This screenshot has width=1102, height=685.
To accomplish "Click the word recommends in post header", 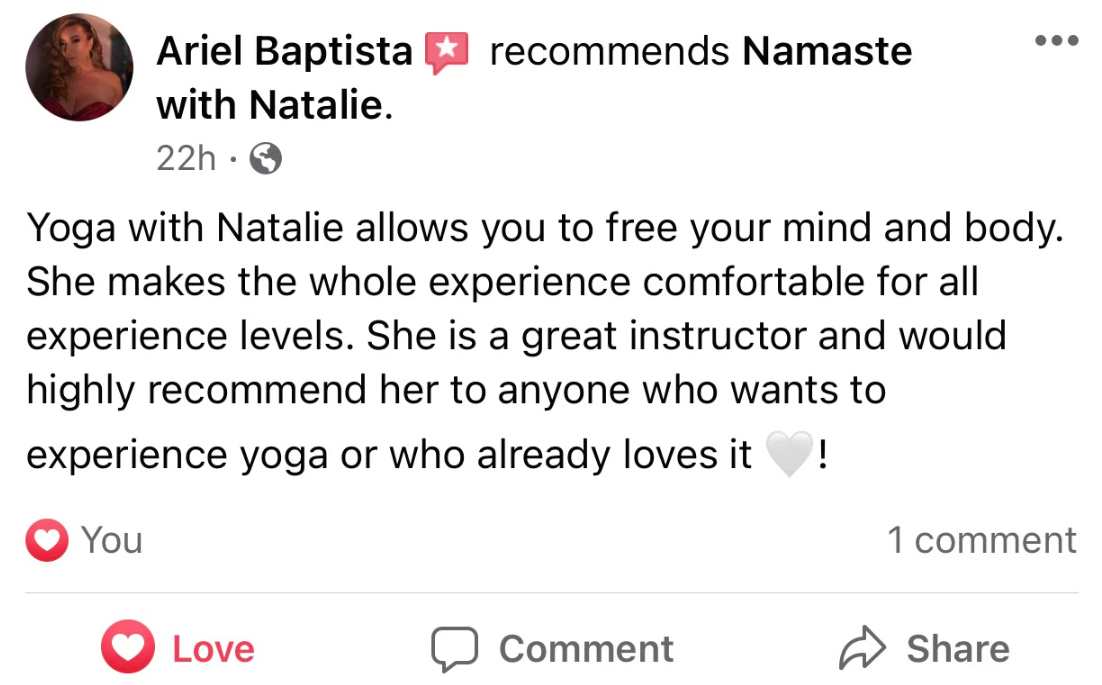I will (x=609, y=52).
